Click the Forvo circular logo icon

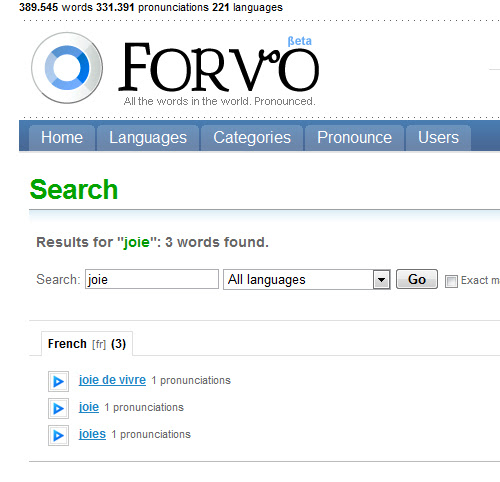click(x=67, y=68)
